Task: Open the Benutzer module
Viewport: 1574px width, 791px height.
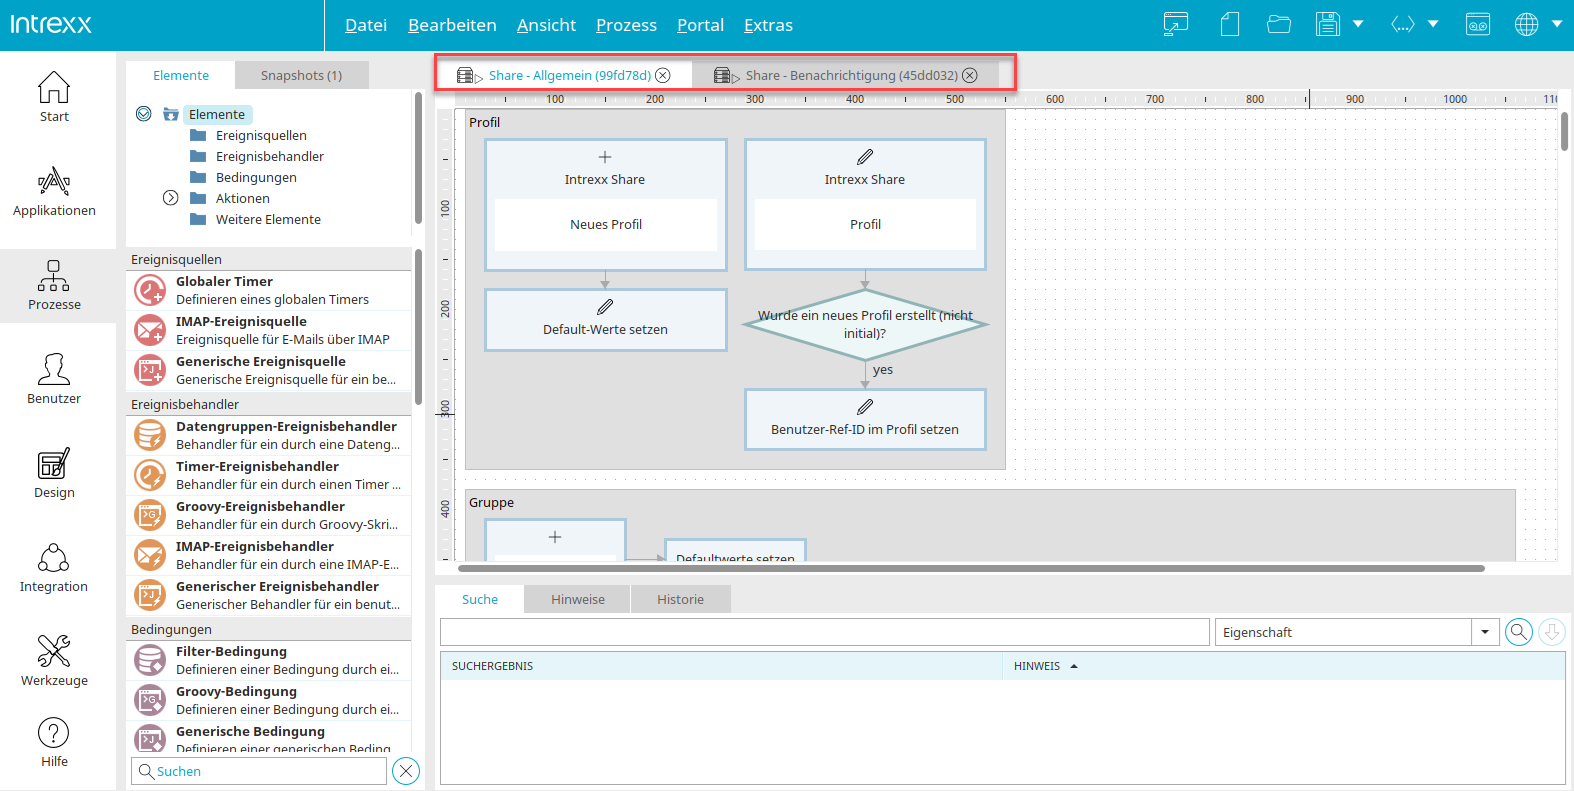Action: tap(54, 379)
